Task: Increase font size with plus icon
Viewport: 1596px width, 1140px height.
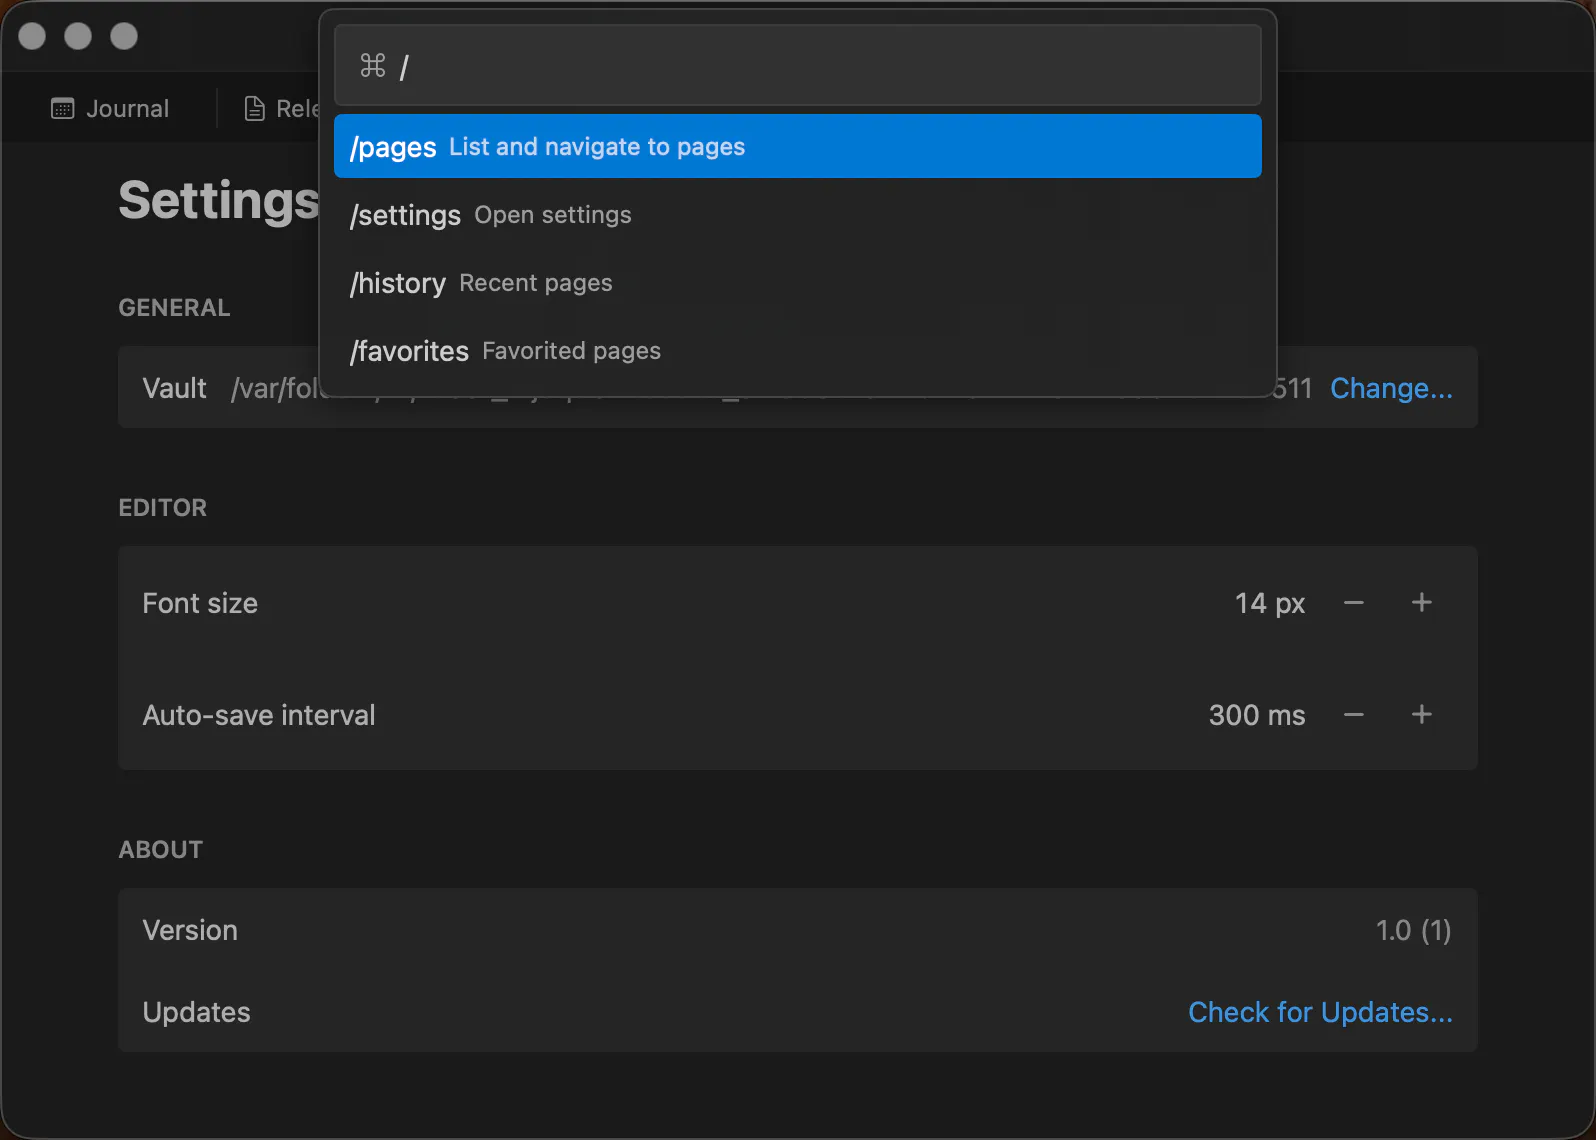Action: tap(1422, 603)
